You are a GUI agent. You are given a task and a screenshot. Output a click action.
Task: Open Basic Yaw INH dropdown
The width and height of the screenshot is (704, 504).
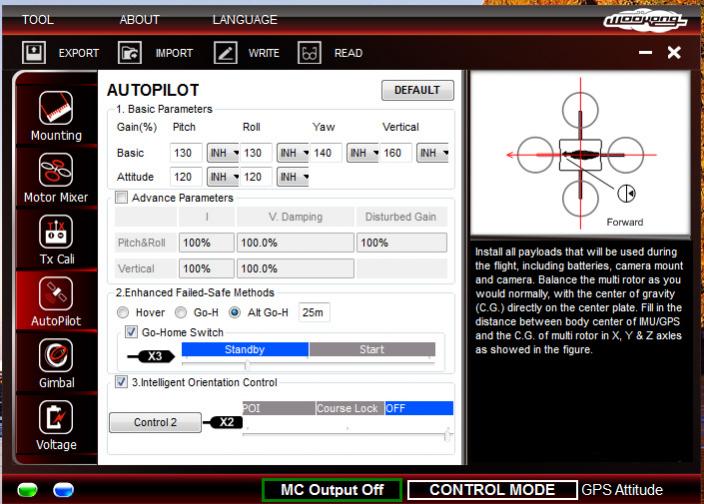tap(363, 153)
